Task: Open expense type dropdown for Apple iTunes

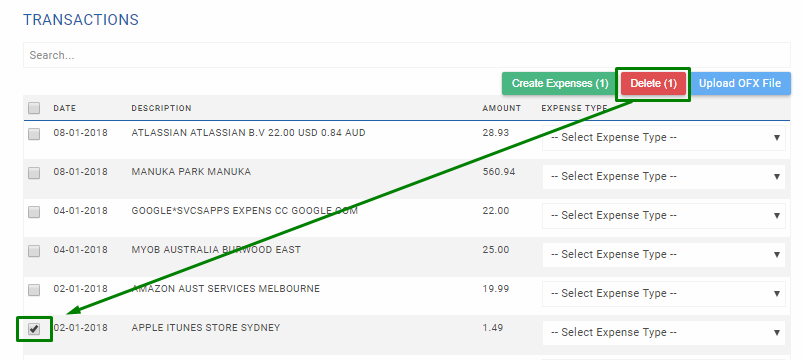Action: coord(664,332)
